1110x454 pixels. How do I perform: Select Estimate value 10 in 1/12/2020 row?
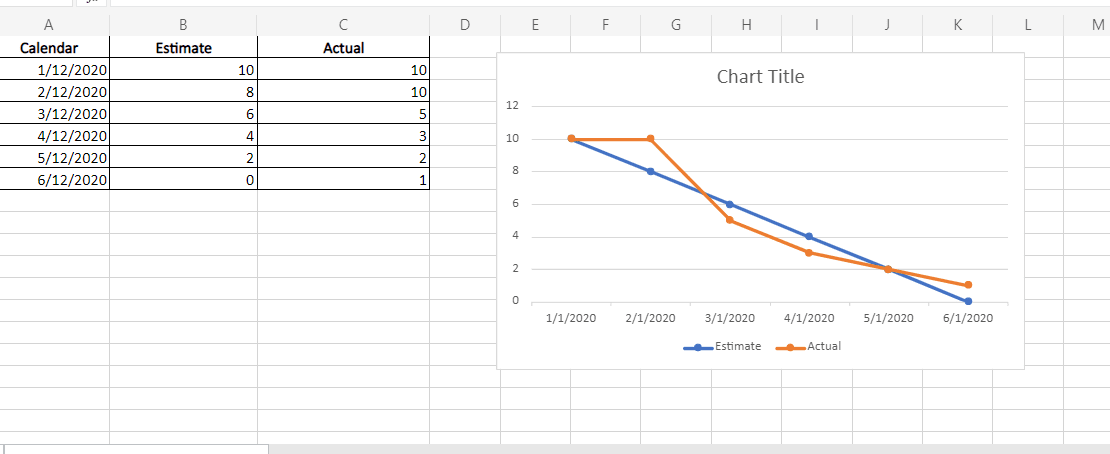183,69
